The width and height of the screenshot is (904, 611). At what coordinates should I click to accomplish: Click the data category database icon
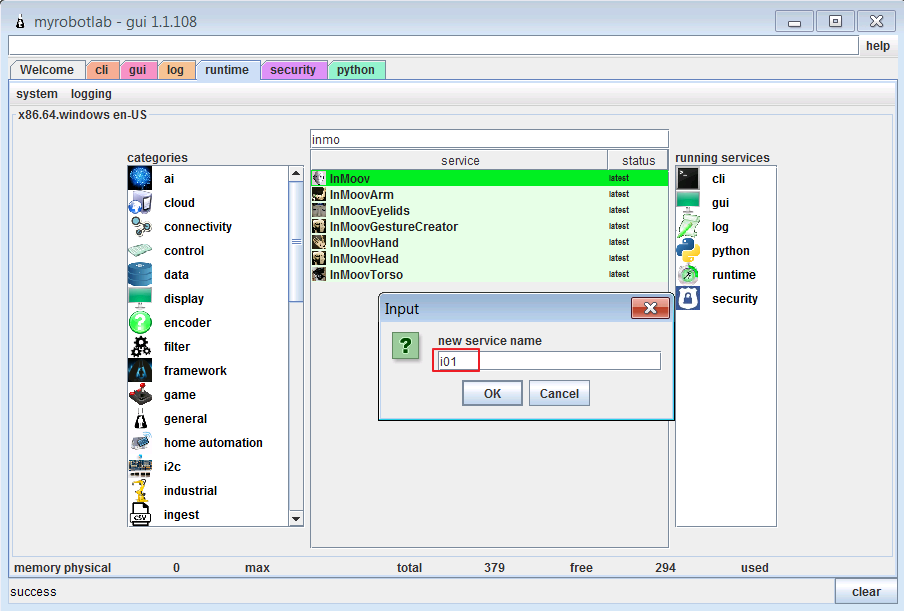coord(140,275)
